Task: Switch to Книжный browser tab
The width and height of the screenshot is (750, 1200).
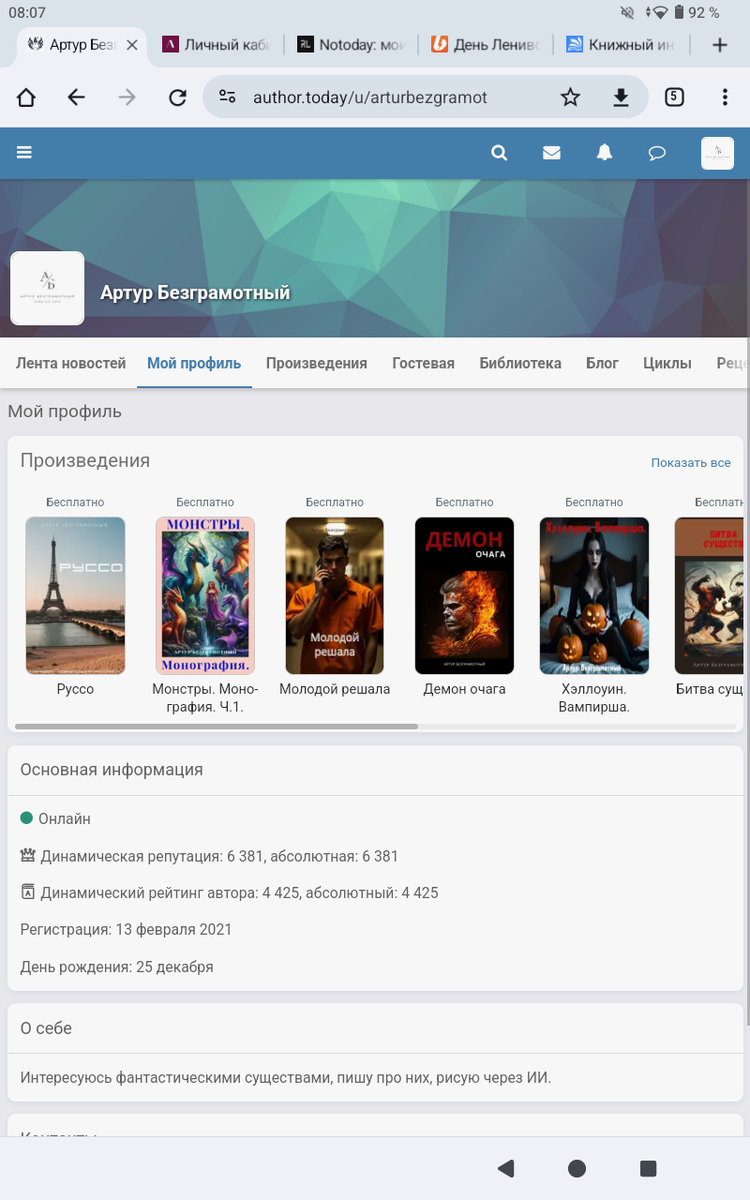Action: click(x=620, y=45)
